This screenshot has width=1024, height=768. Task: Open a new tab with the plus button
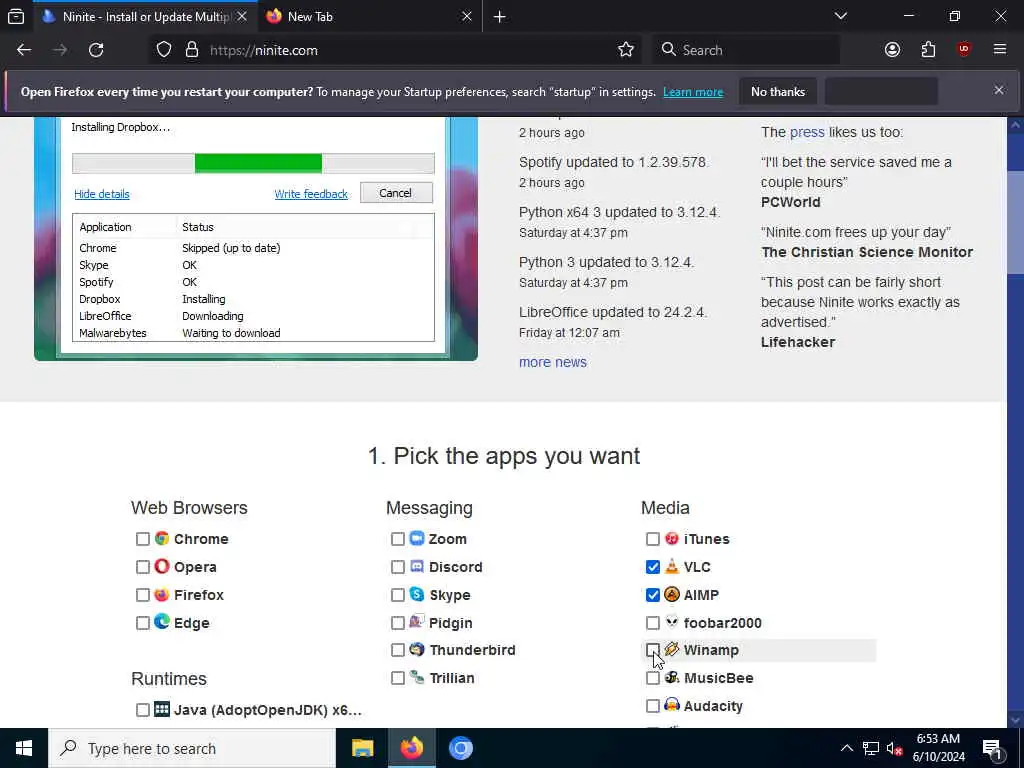point(500,16)
